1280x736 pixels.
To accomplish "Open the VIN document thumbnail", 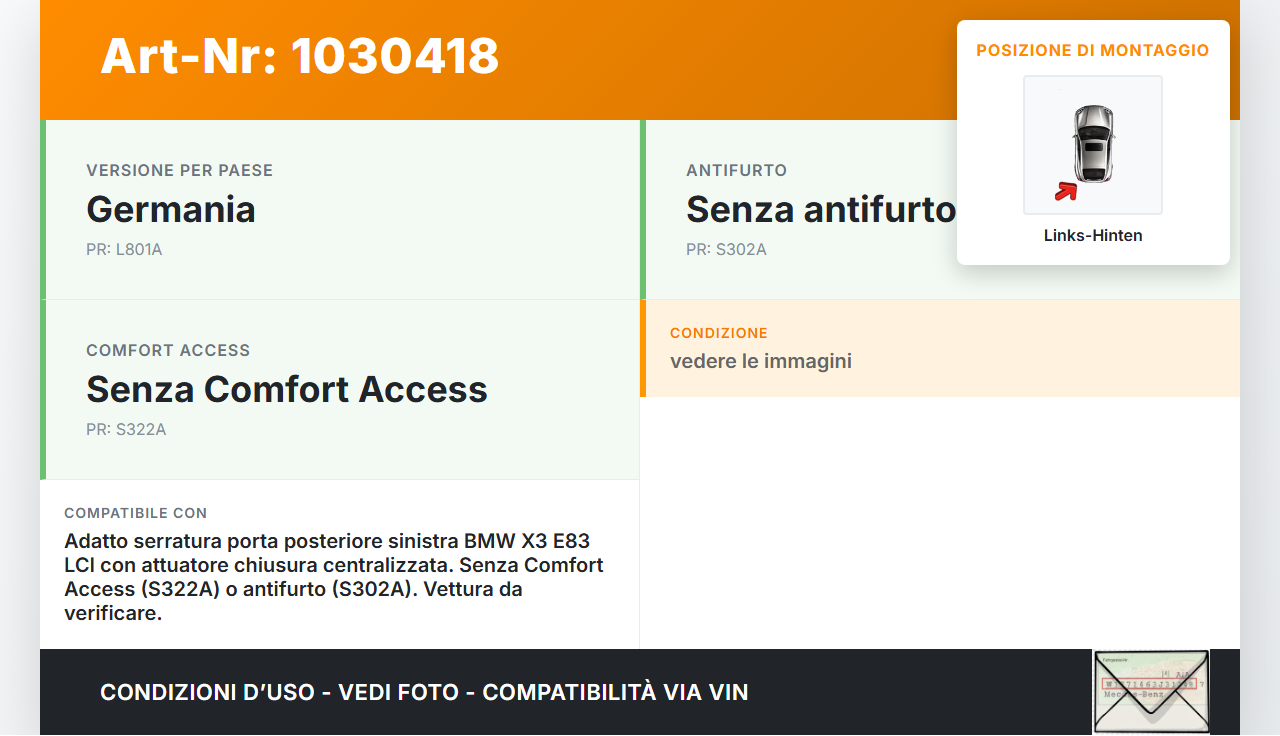I will (x=1151, y=692).
